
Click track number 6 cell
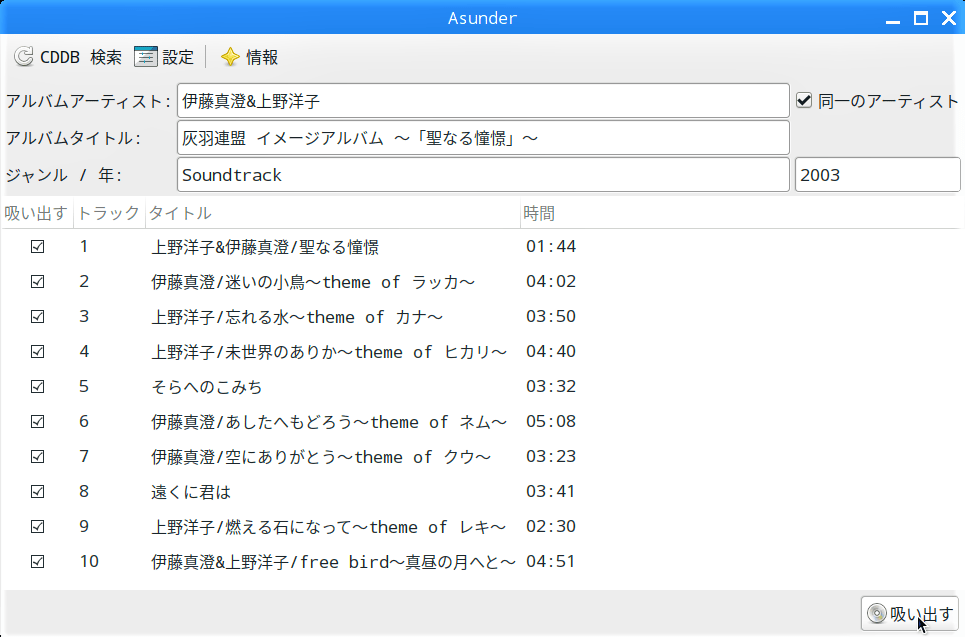pos(84,422)
